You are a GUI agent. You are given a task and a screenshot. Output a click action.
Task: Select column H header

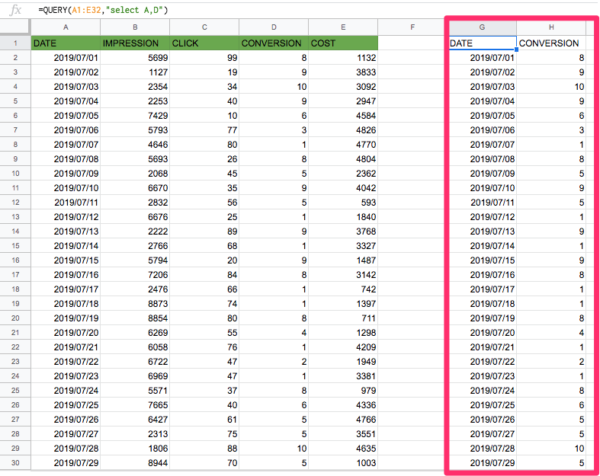pos(551,27)
